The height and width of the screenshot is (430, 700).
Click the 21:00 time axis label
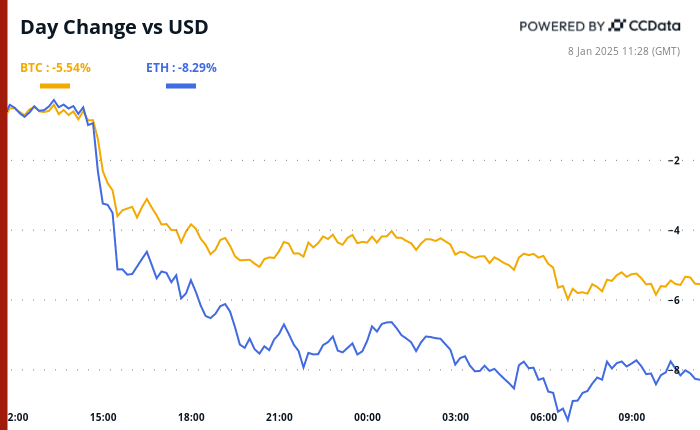pos(279,417)
